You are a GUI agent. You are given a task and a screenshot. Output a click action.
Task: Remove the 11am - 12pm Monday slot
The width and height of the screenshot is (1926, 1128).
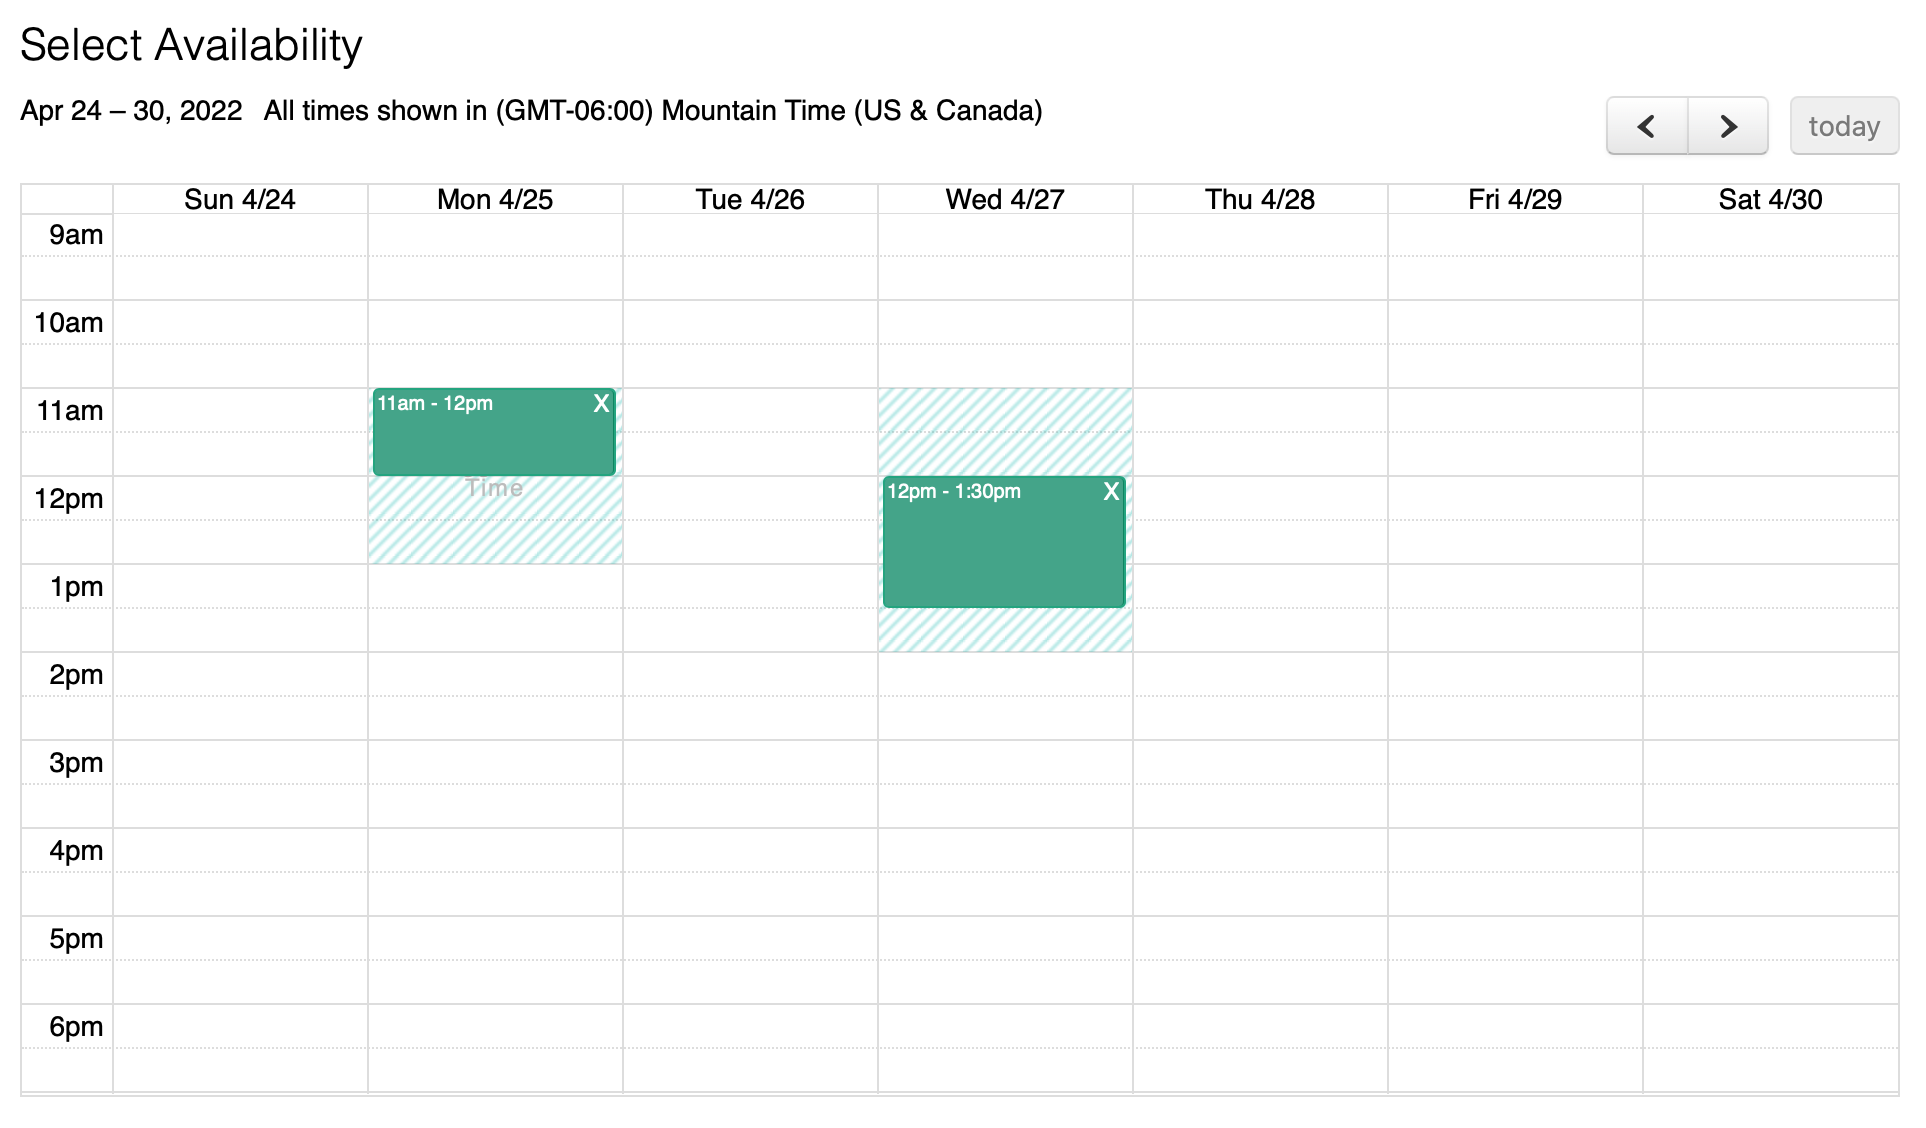pos(601,403)
